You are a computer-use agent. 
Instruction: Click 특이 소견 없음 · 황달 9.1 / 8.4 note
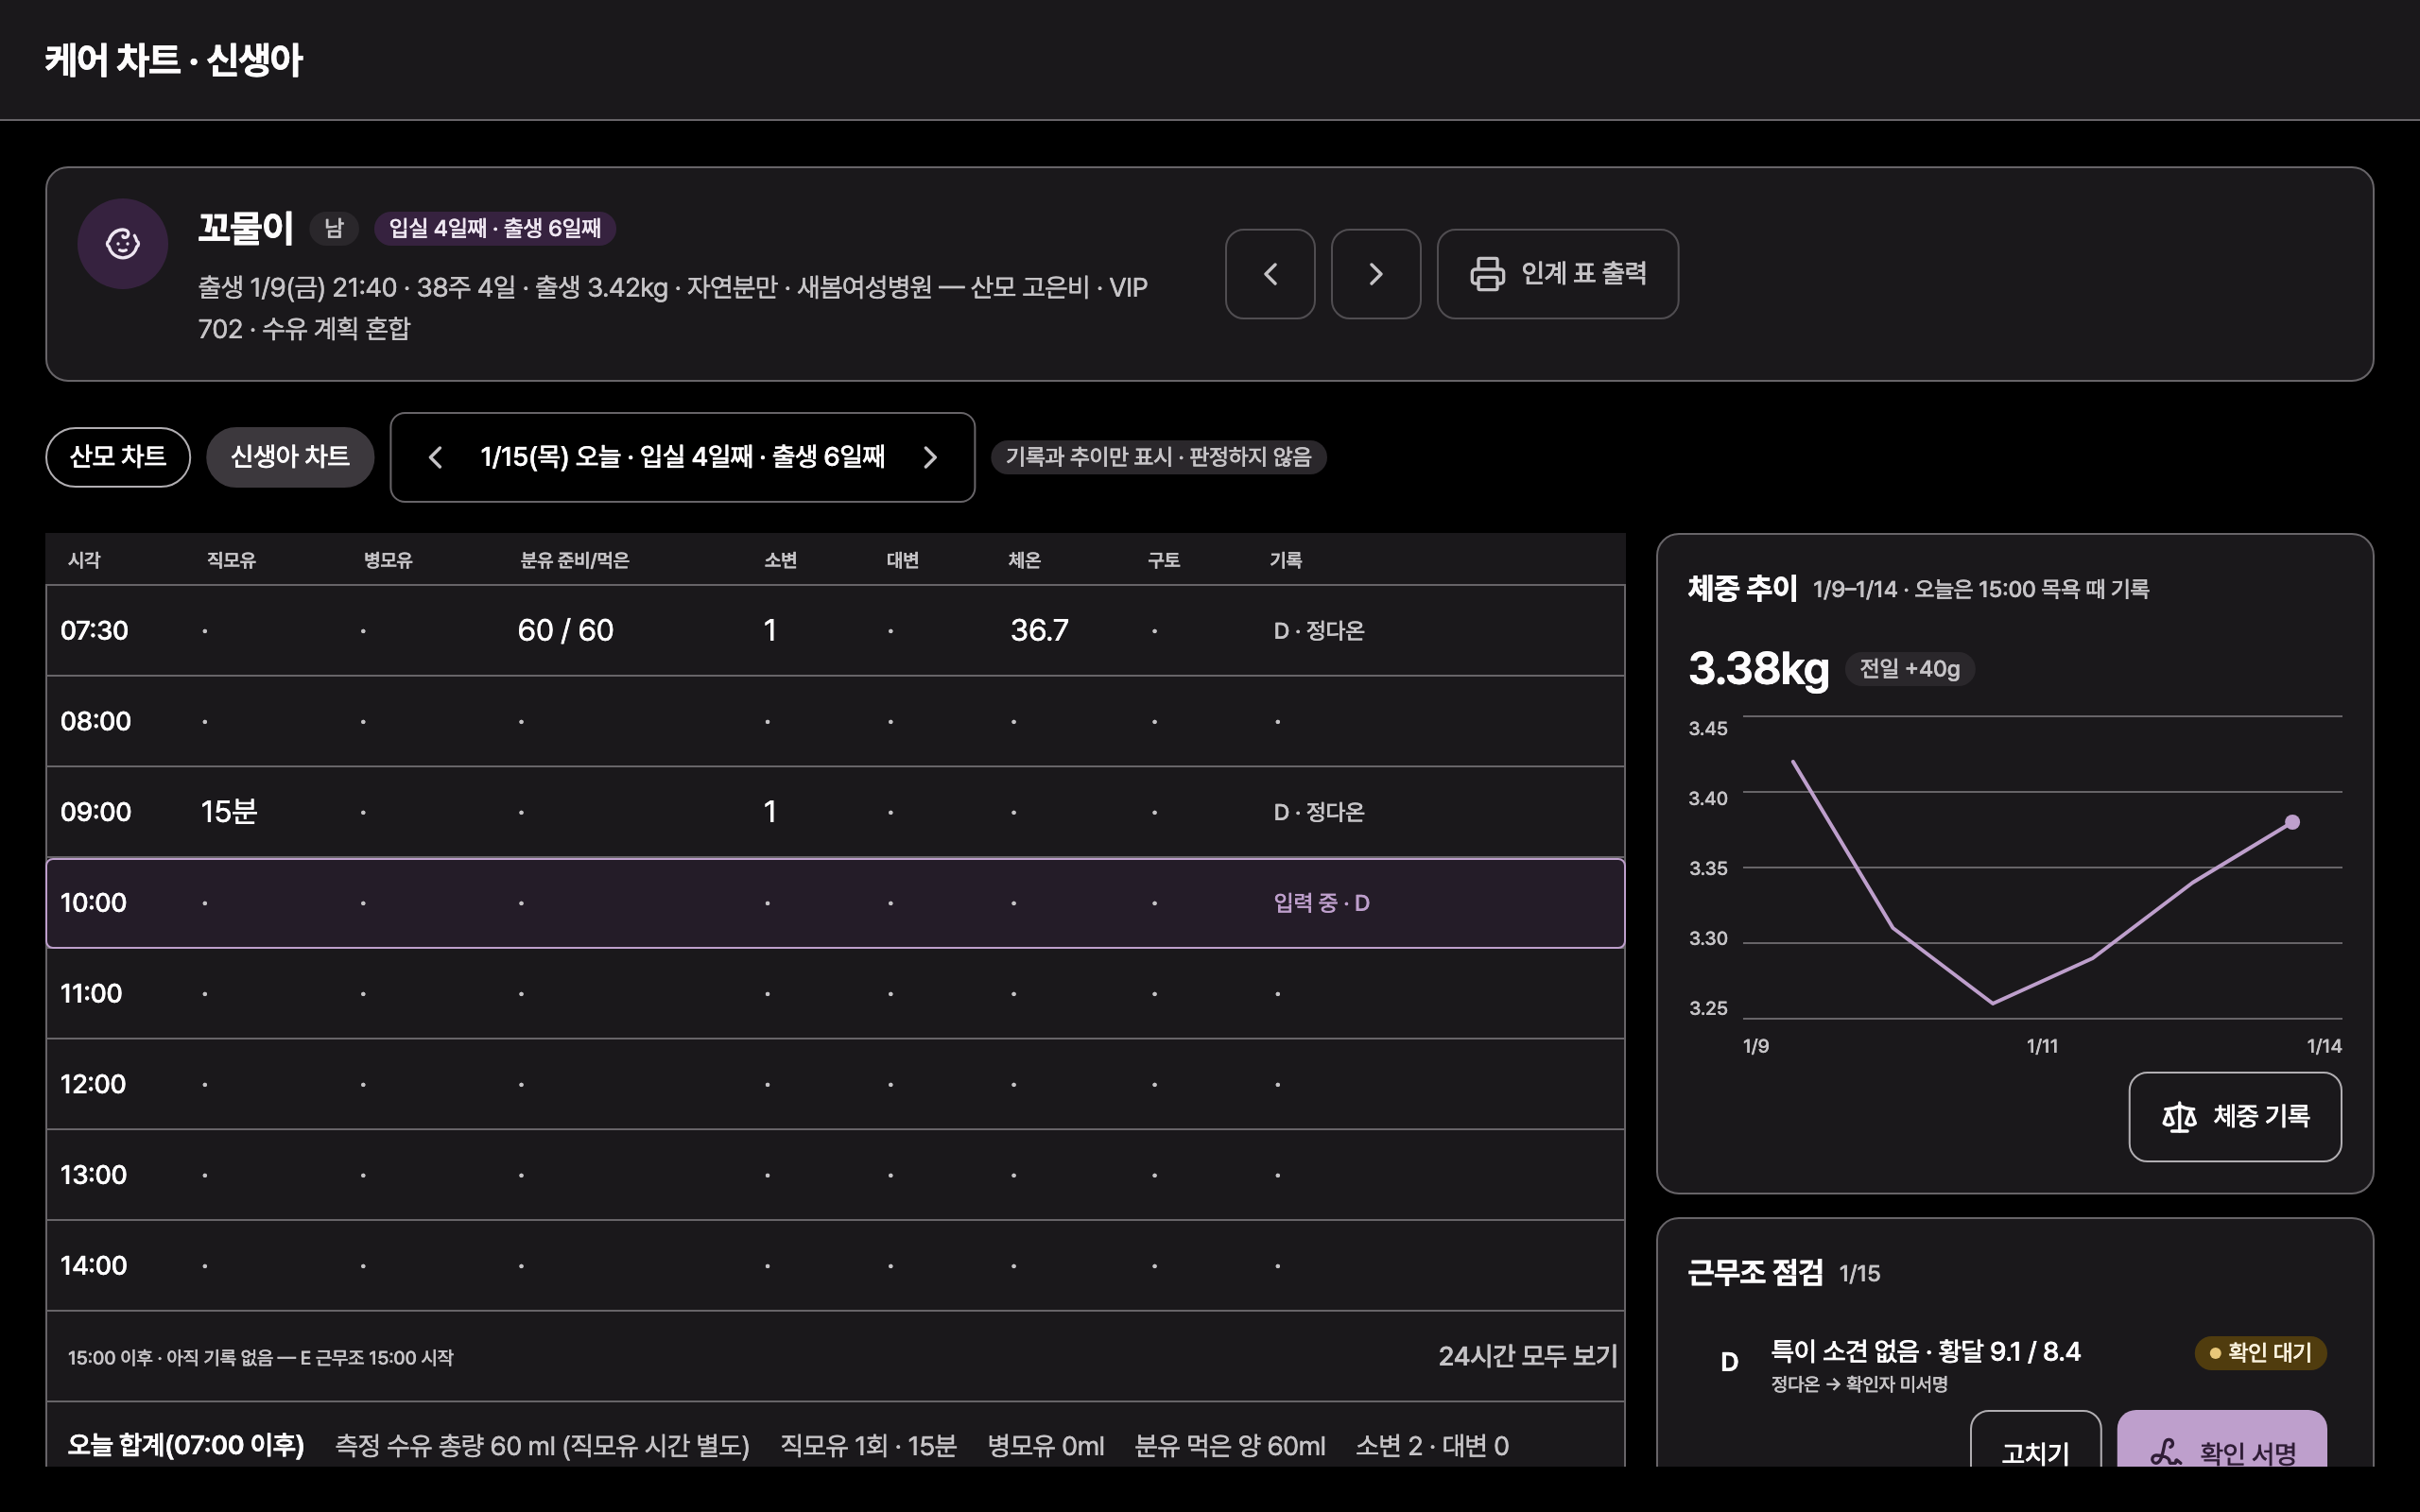pos(1925,1352)
